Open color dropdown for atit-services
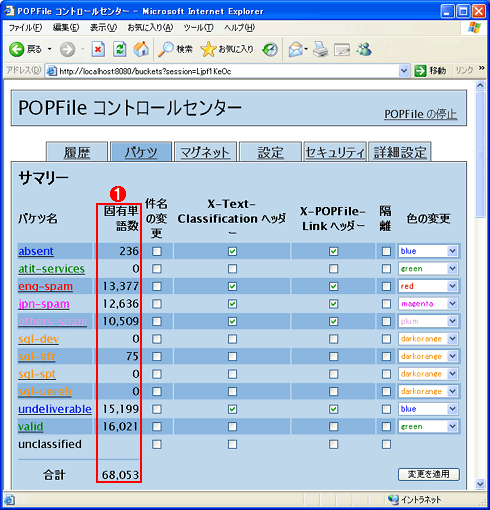The height and width of the screenshot is (510, 490). coord(428,269)
